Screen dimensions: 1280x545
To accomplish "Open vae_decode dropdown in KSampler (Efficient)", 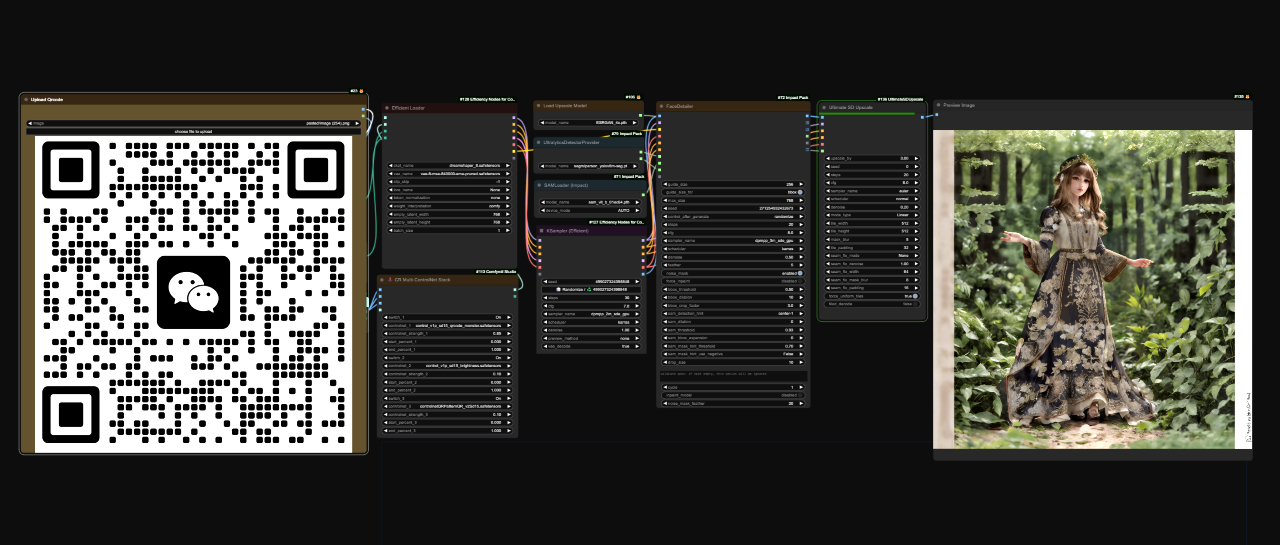I will (x=590, y=346).
